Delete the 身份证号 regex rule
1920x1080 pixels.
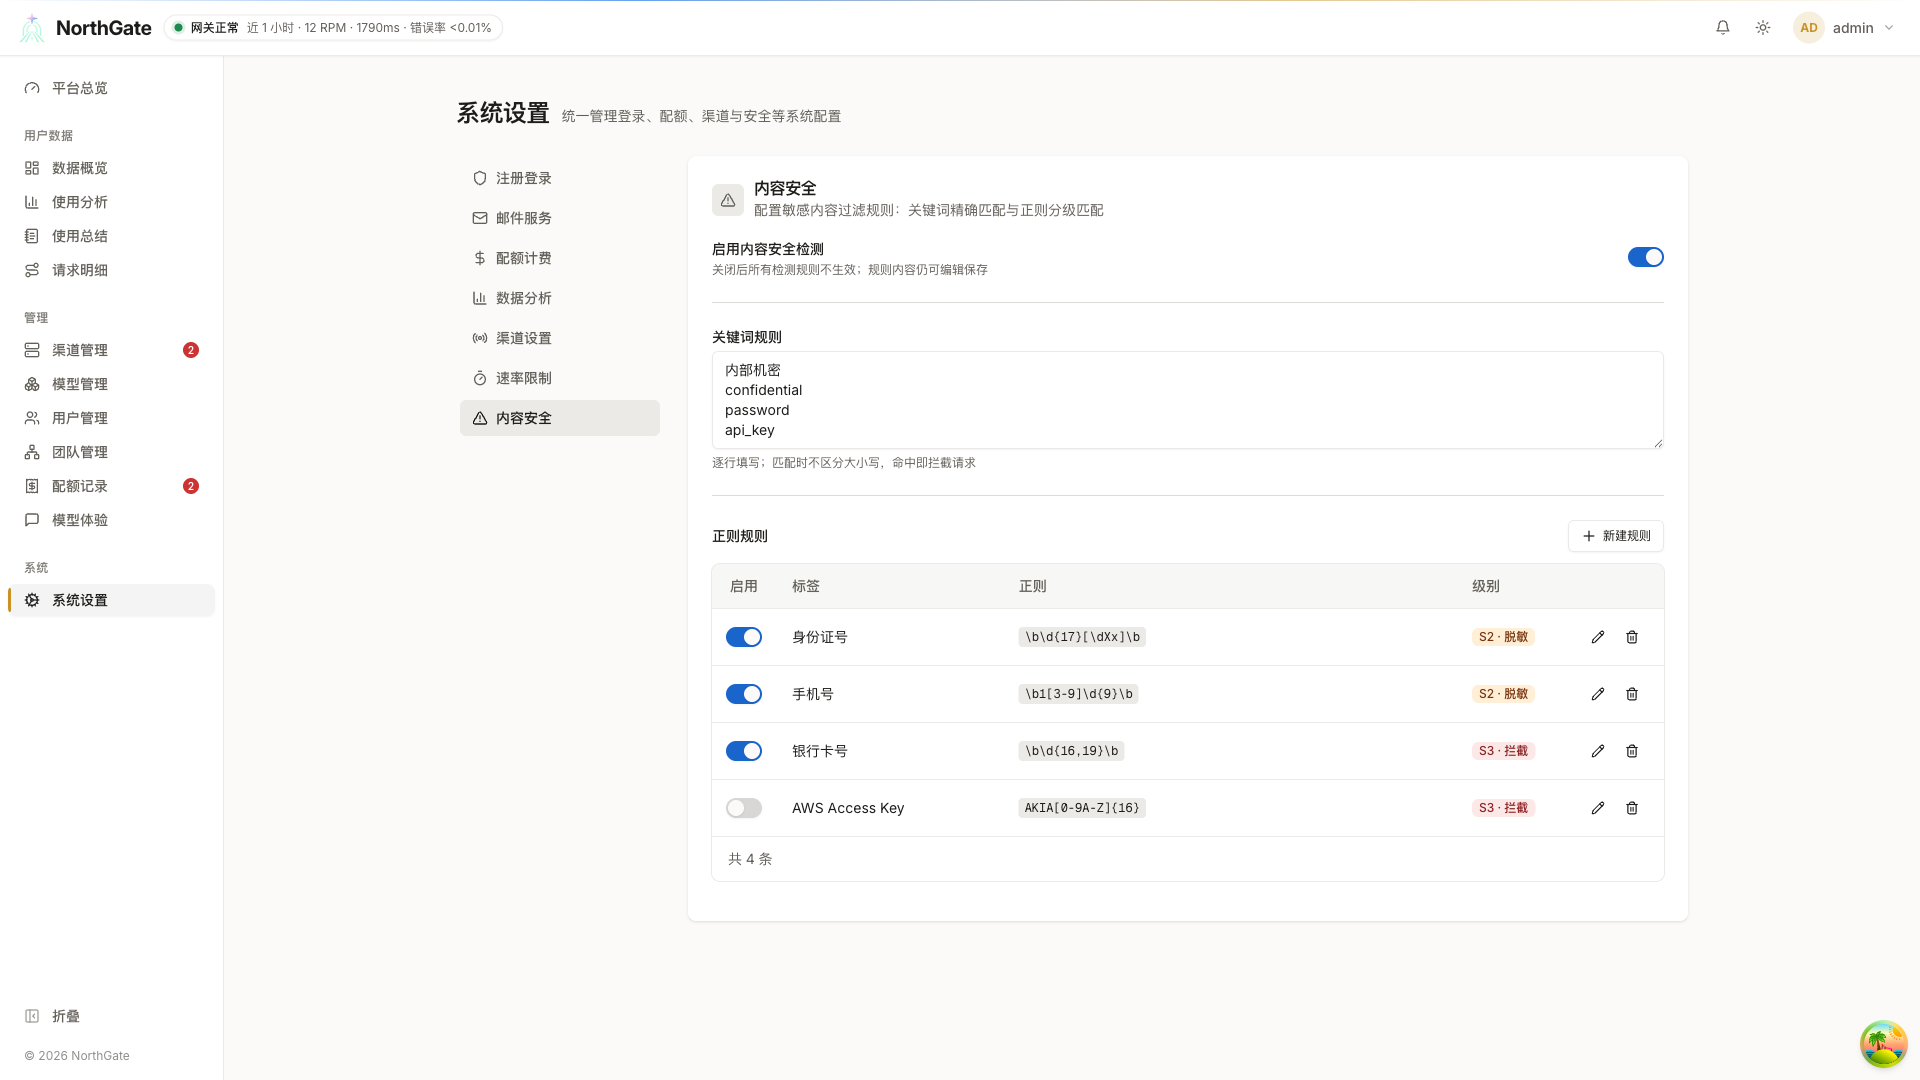pyautogui.click(x=1632, y=637)
